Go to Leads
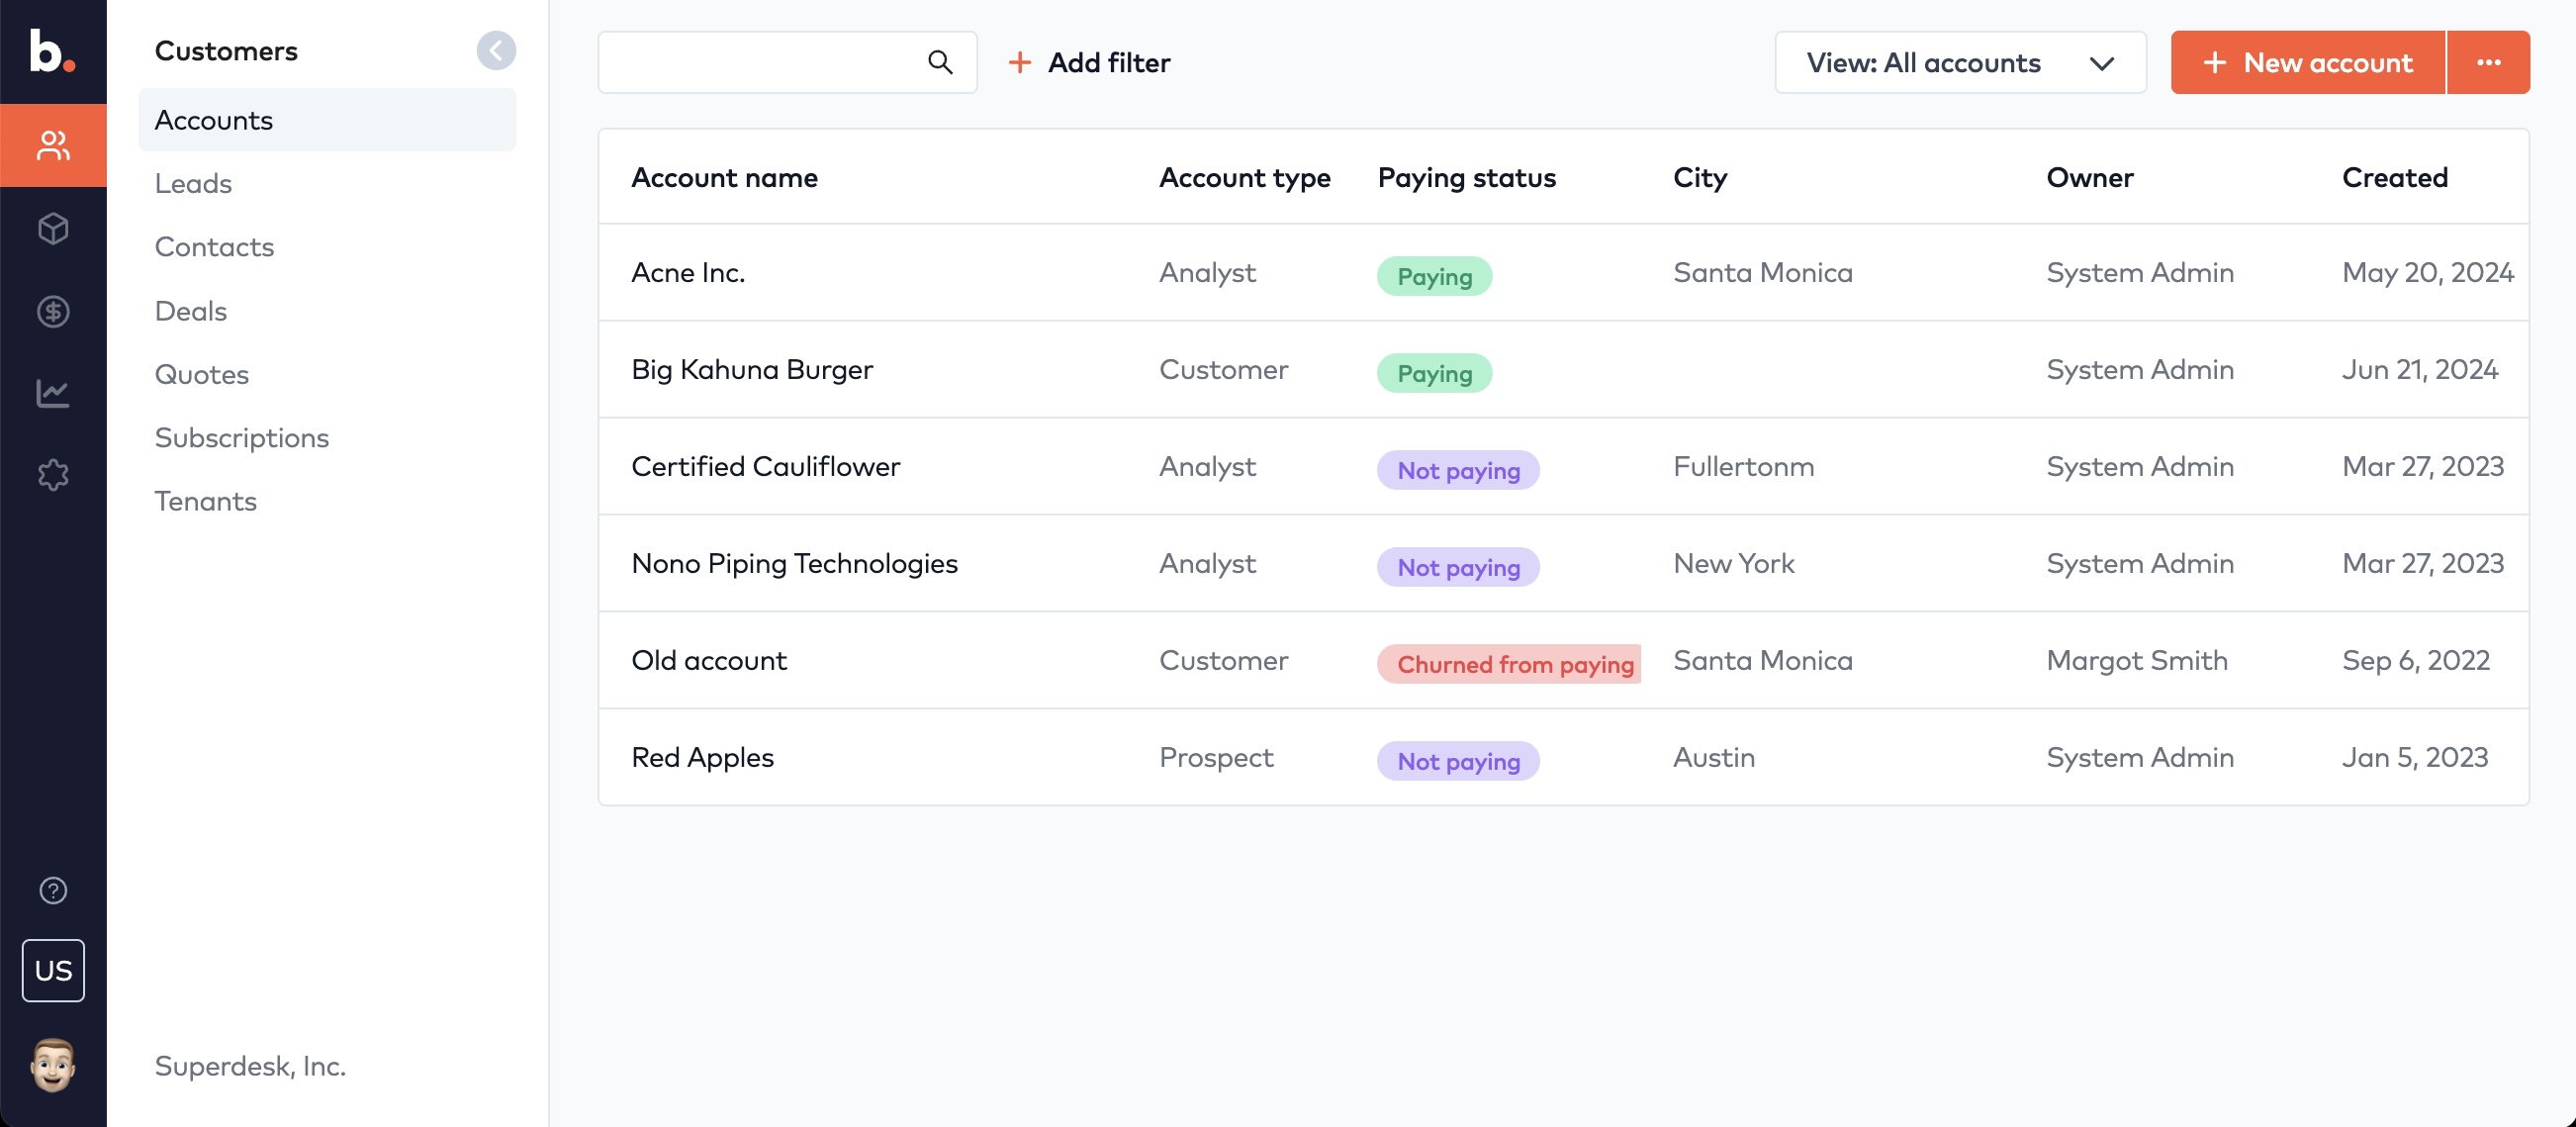The height and width of the screenshot is (1127, 2576). pyautogui.click(x=193, y=183)
